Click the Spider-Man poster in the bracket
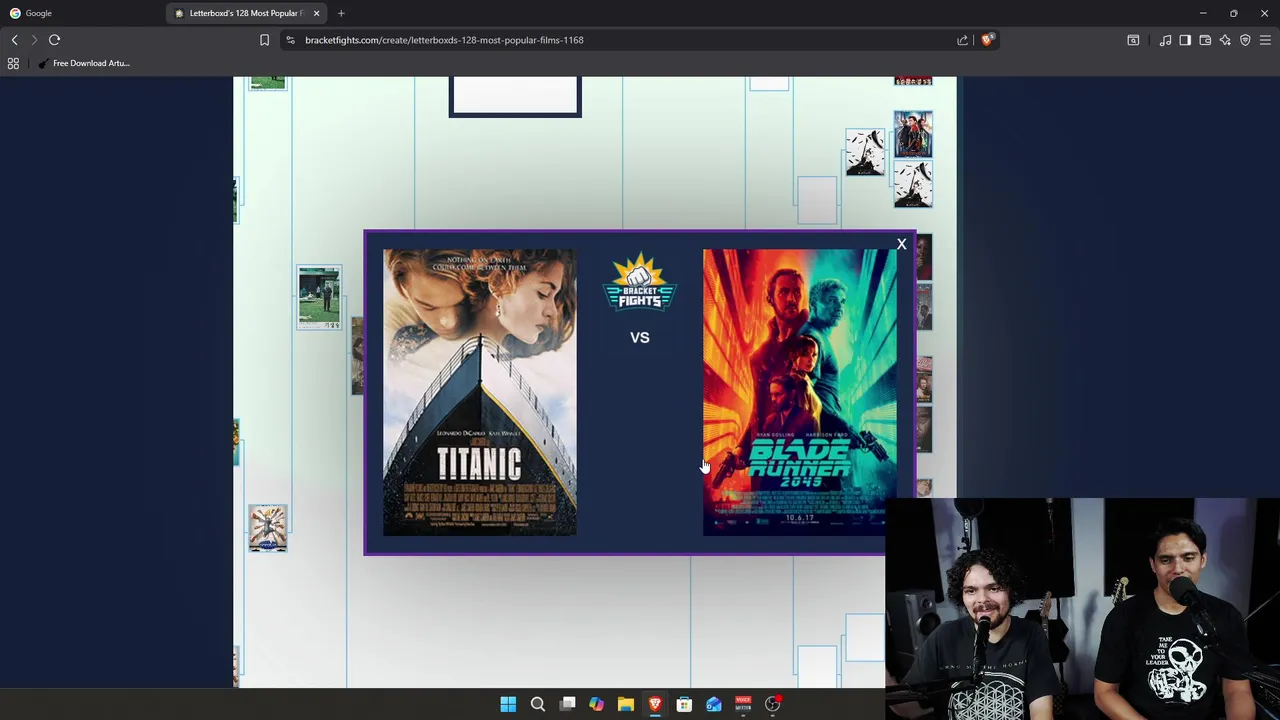This screenshot has width=1280, height=720. [913, 134]
